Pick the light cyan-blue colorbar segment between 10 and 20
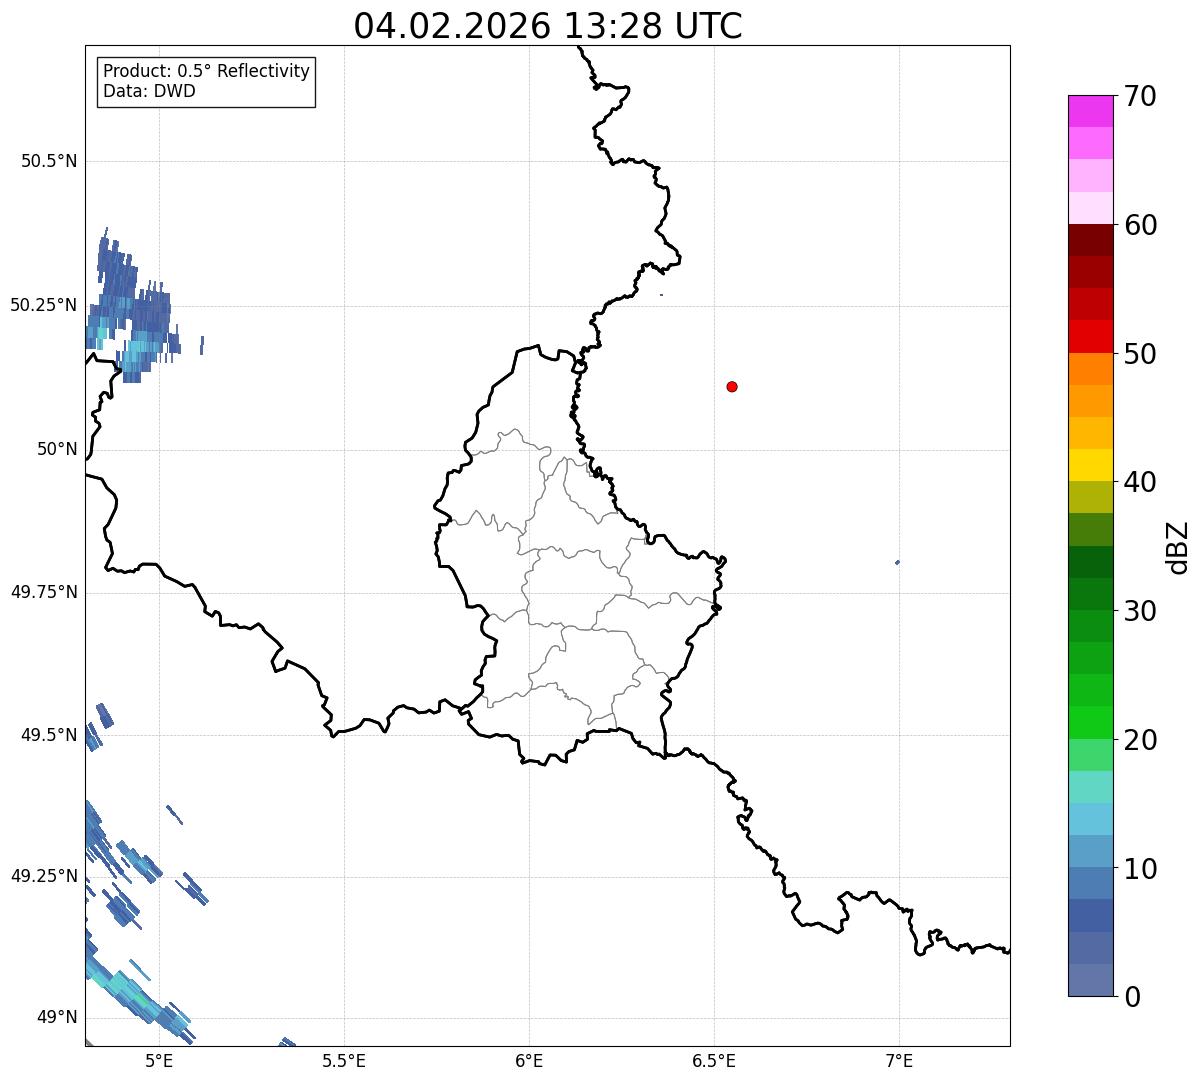Viewport: 1202px width, 1081px height. click(x=1090, y=819)
